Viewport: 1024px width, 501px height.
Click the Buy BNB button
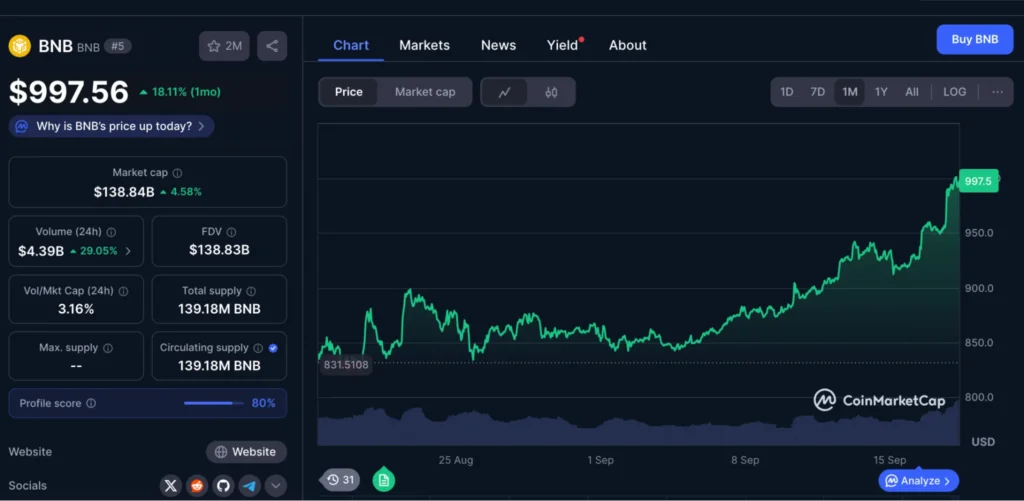click(974, 39)
